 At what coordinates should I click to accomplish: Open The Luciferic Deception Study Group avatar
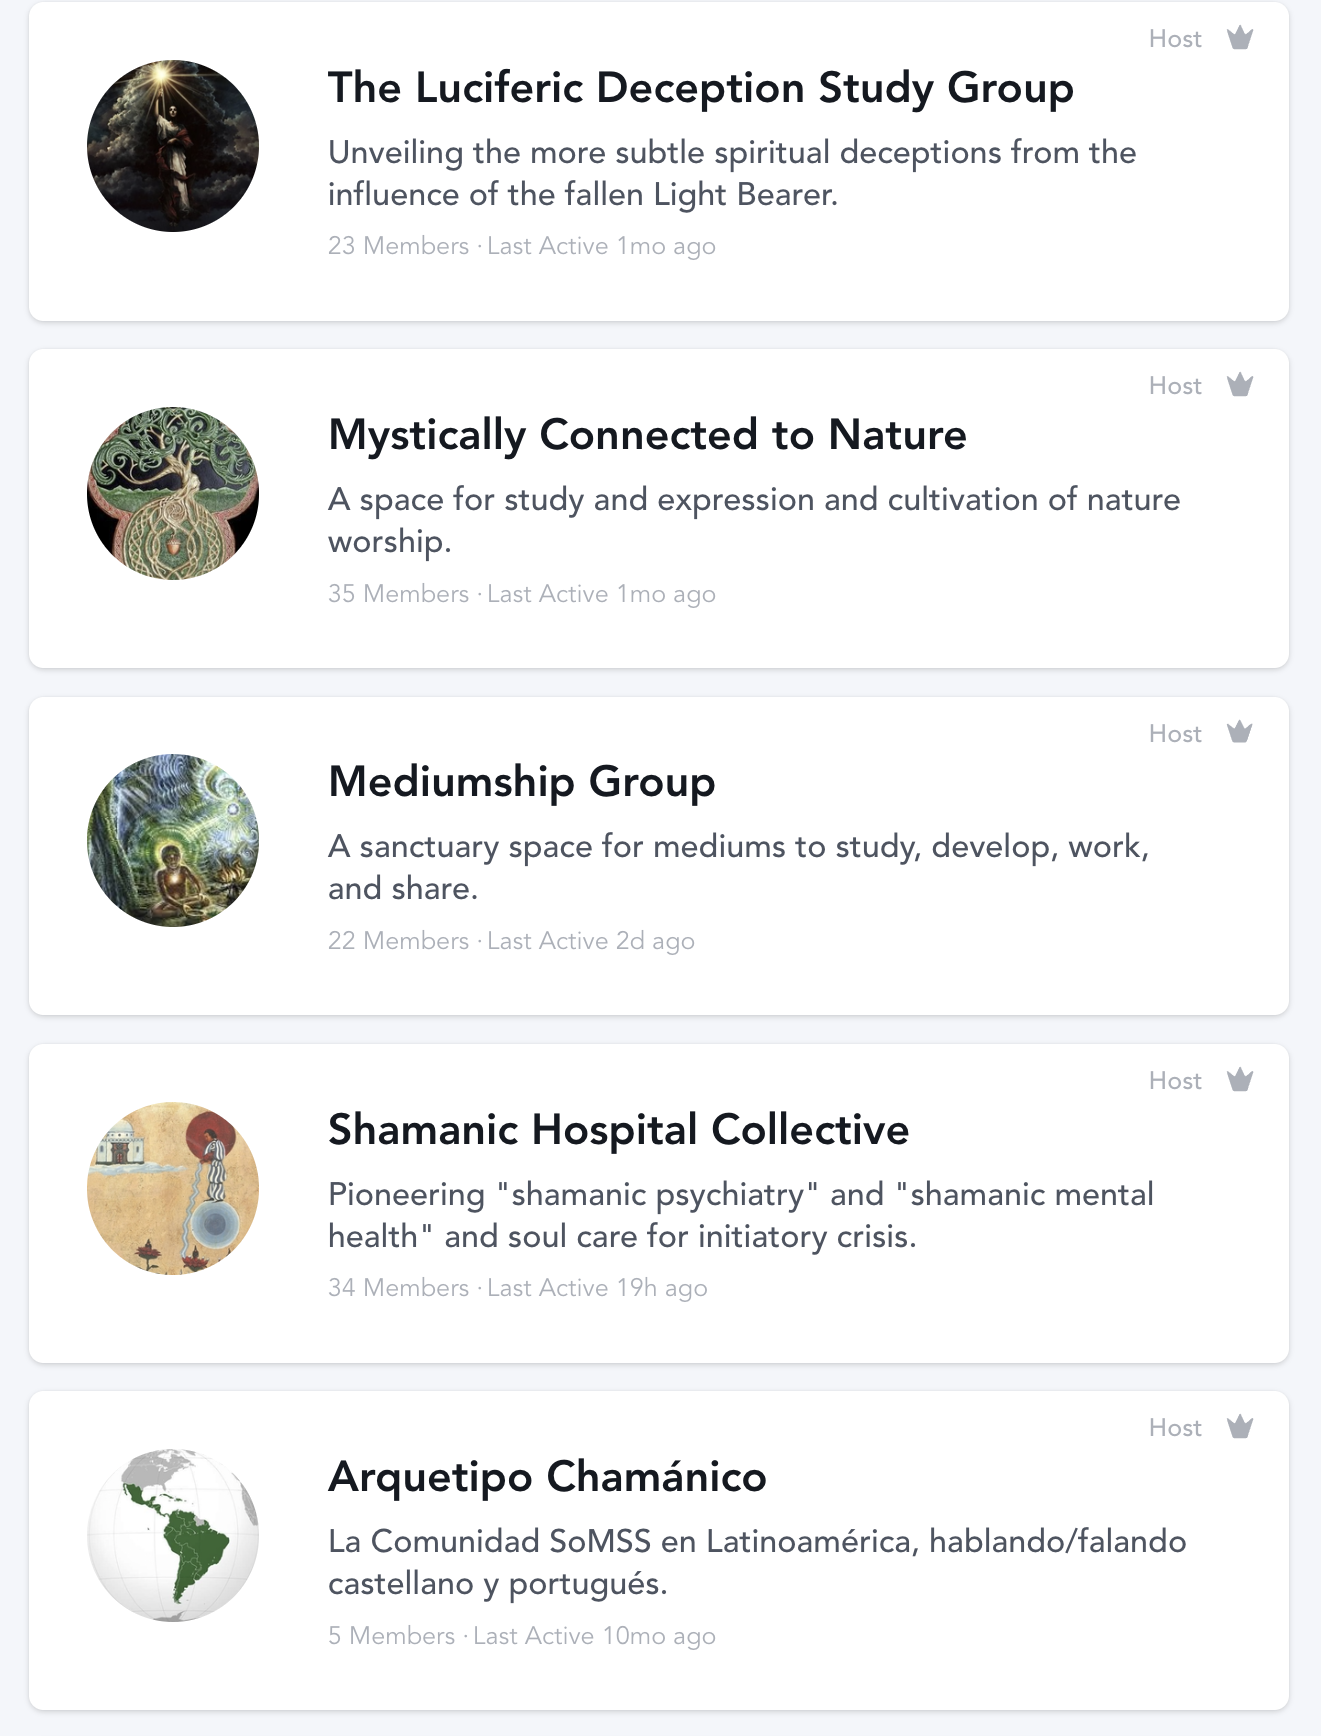(173, 146)
